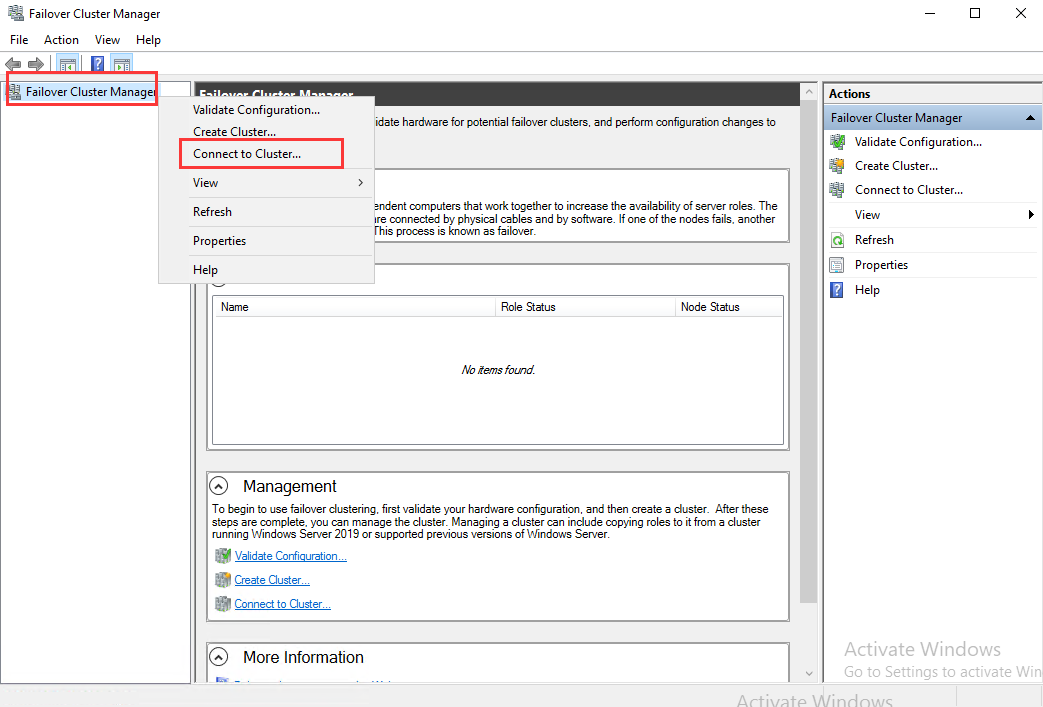This screenshot has width=1043, height=707.
Task: Click the Forward arrow in the toolbar
Action: [36, 65]
